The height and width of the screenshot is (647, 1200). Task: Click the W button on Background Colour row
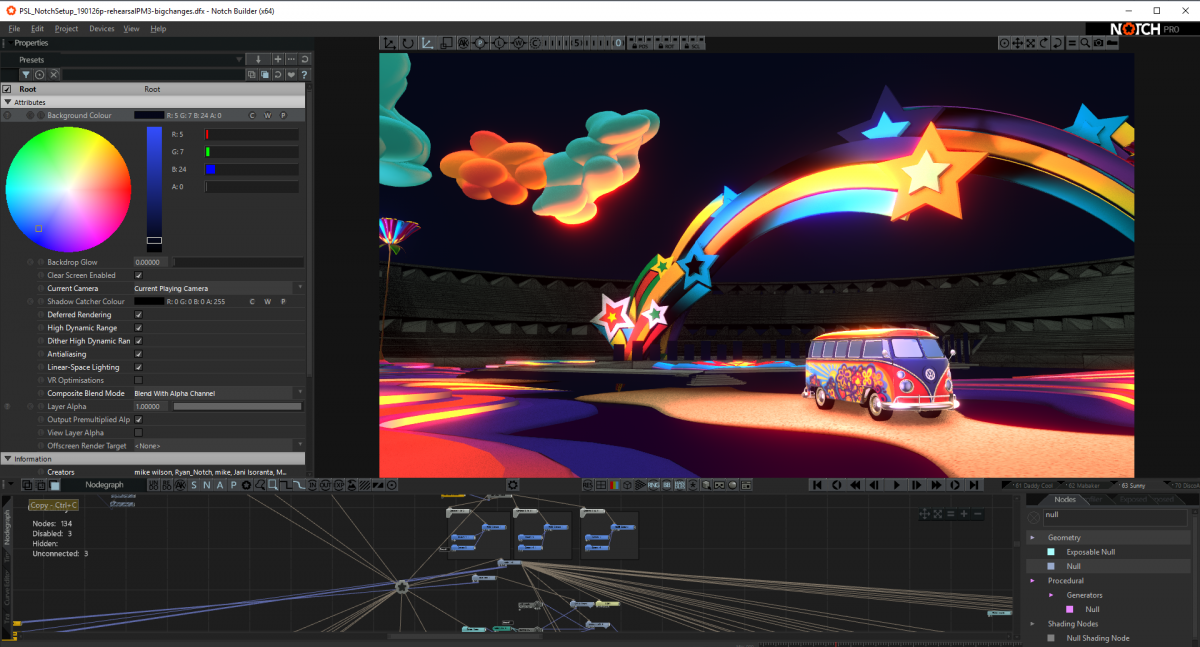pos(267,116)
